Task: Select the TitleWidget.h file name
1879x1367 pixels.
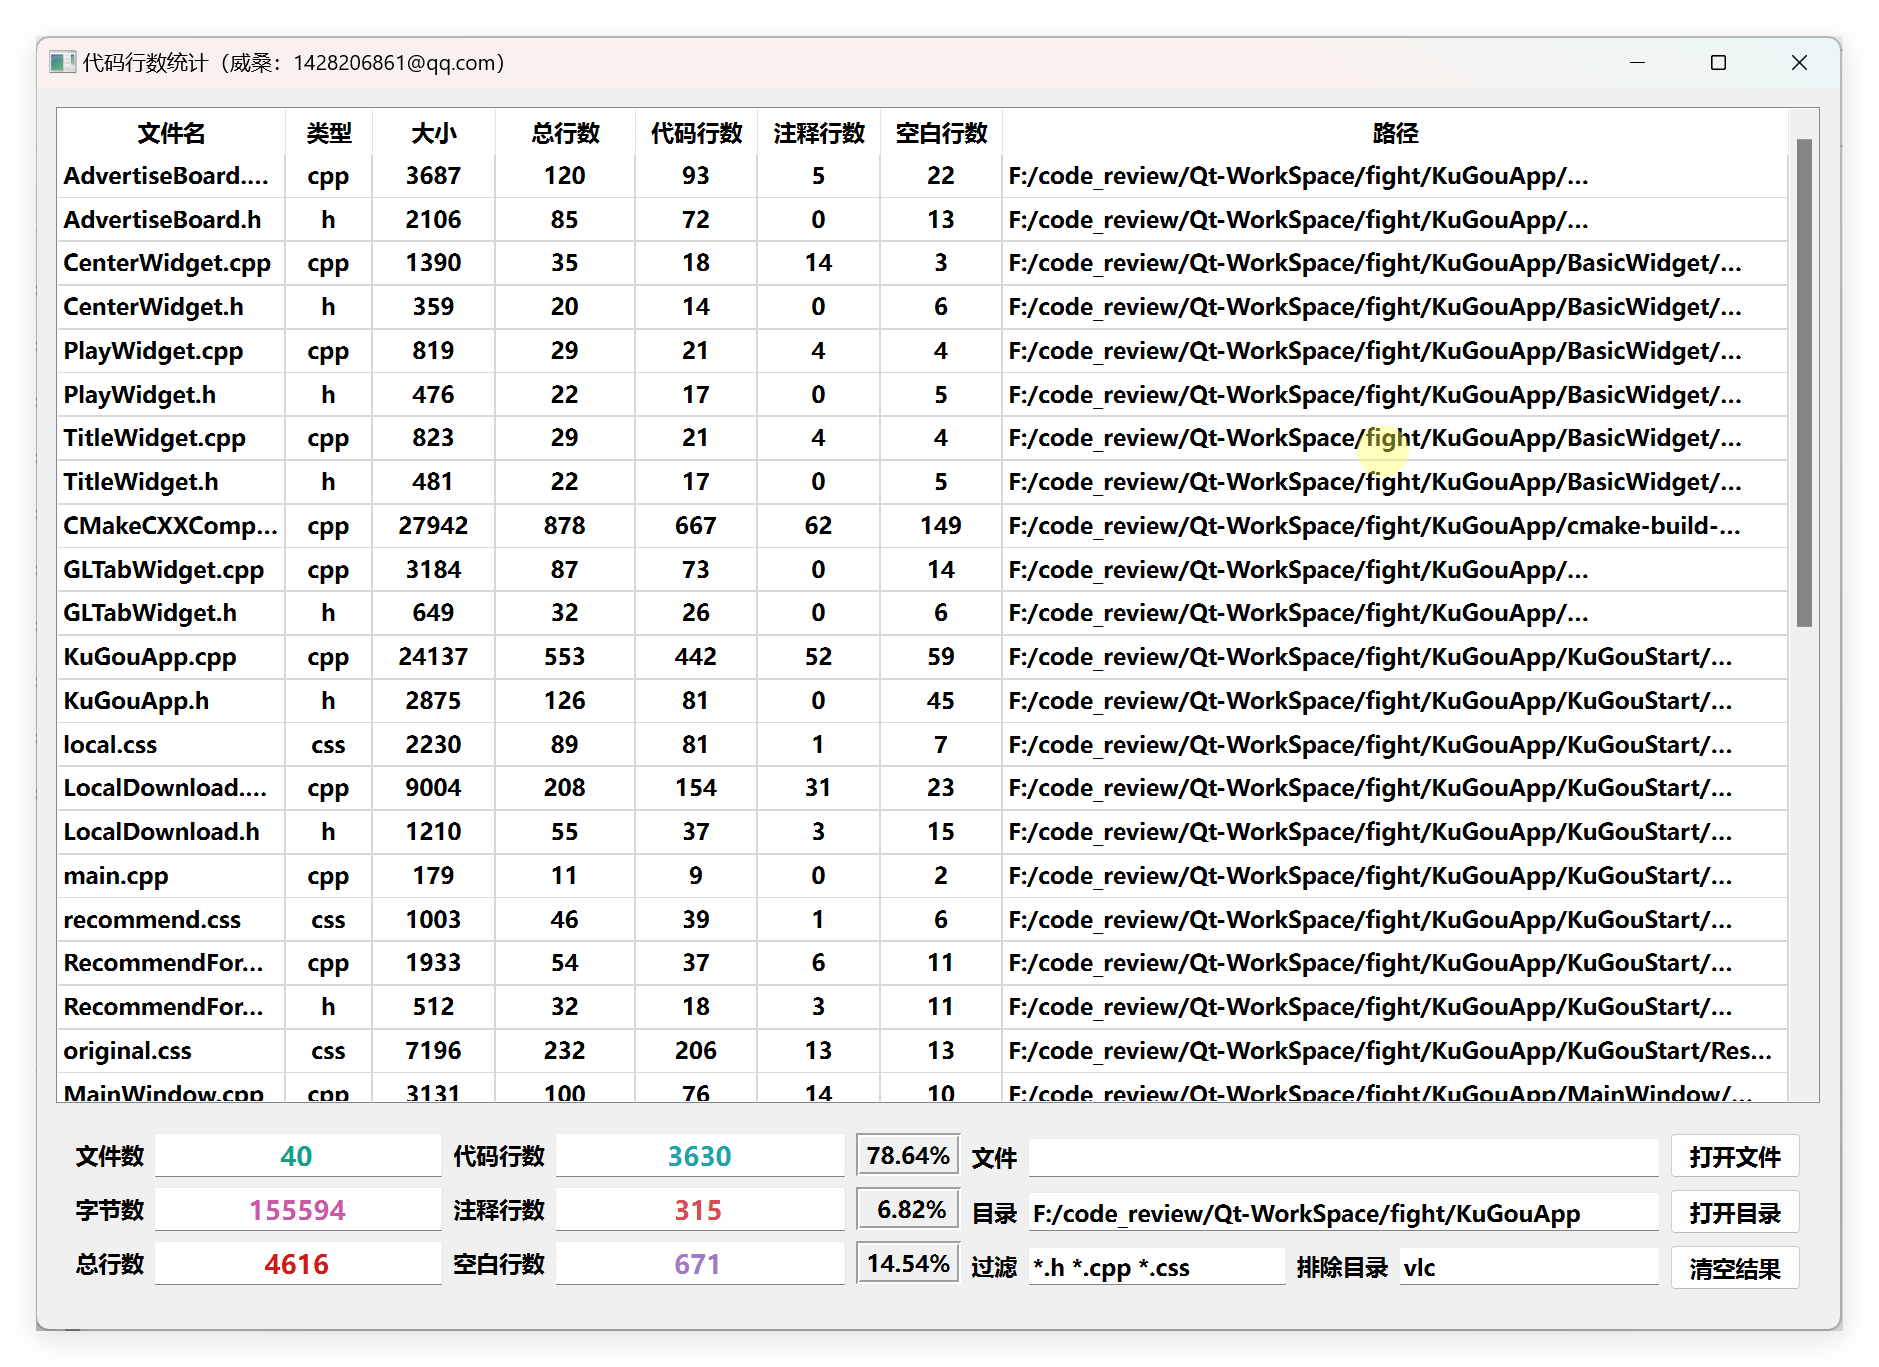Action: point(140,482)
